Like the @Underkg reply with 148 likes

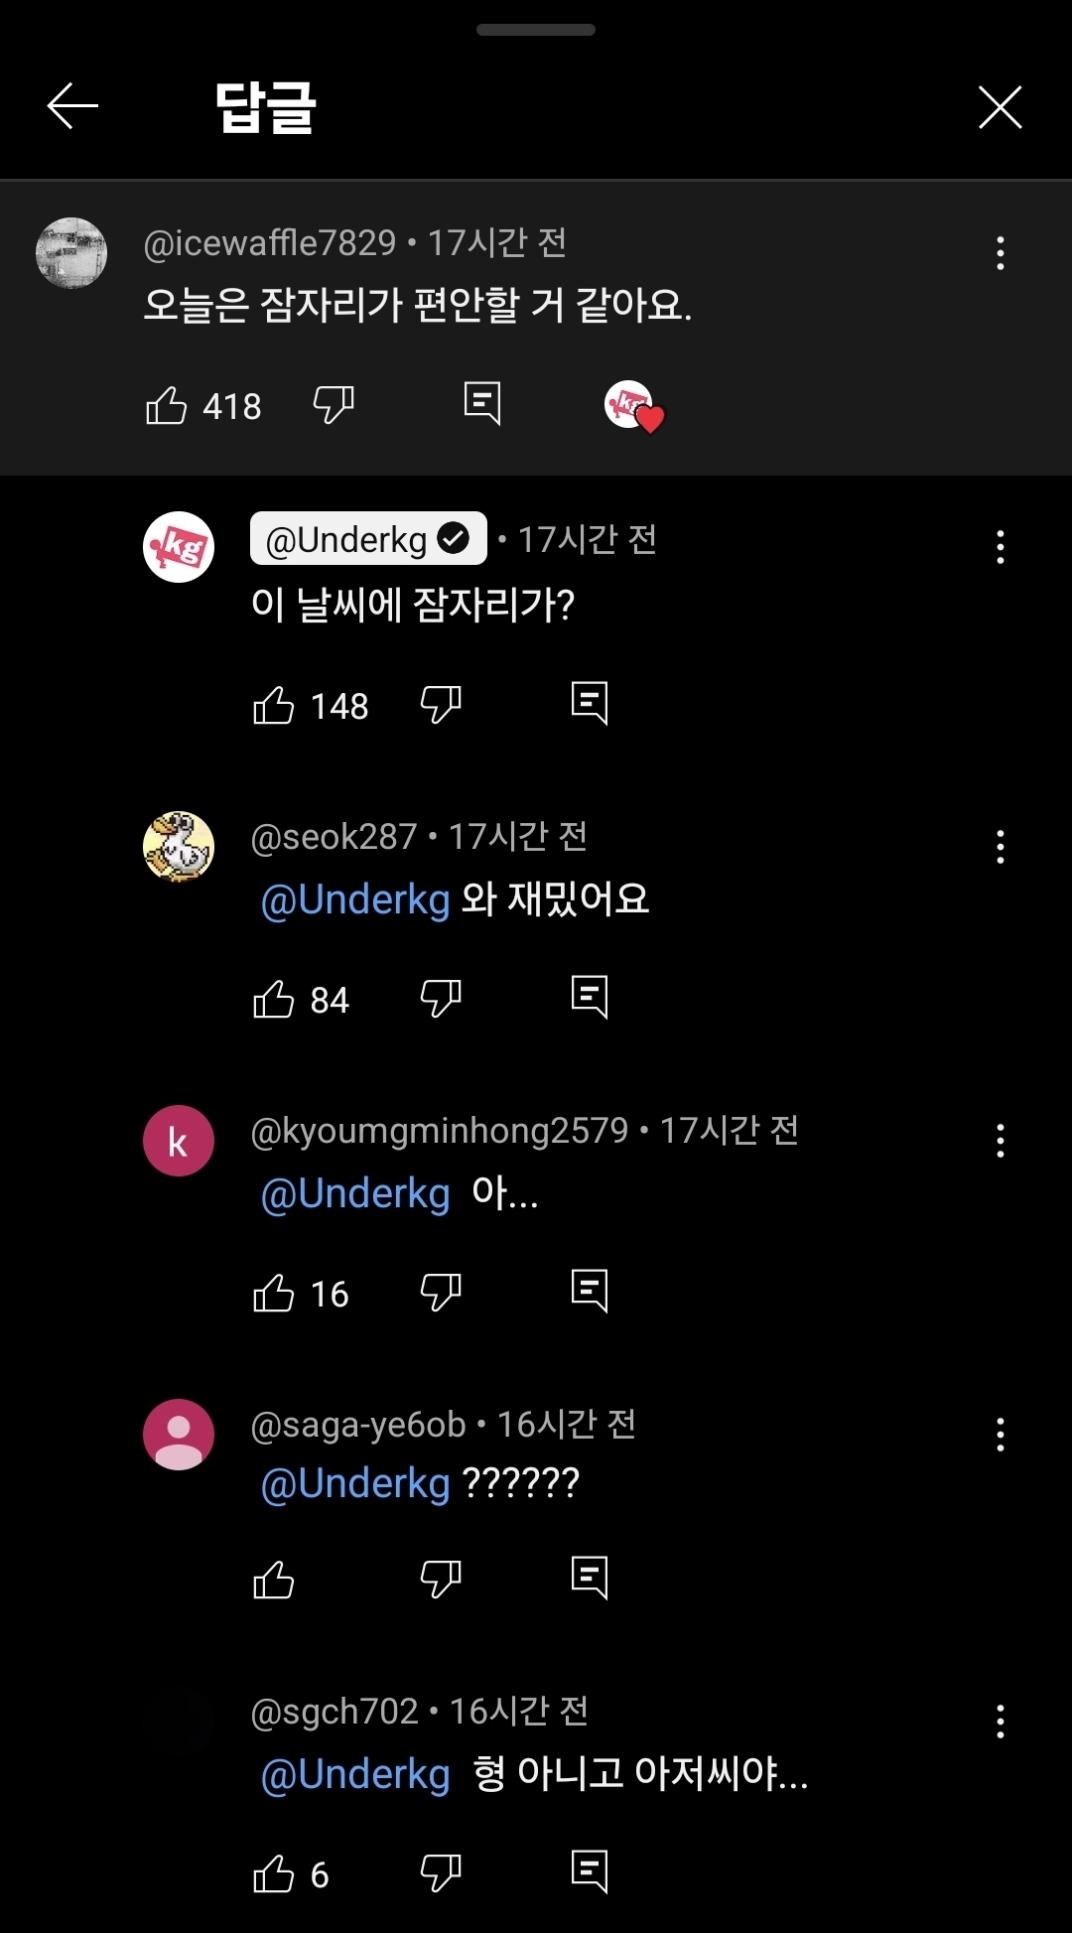click(274, 705)
